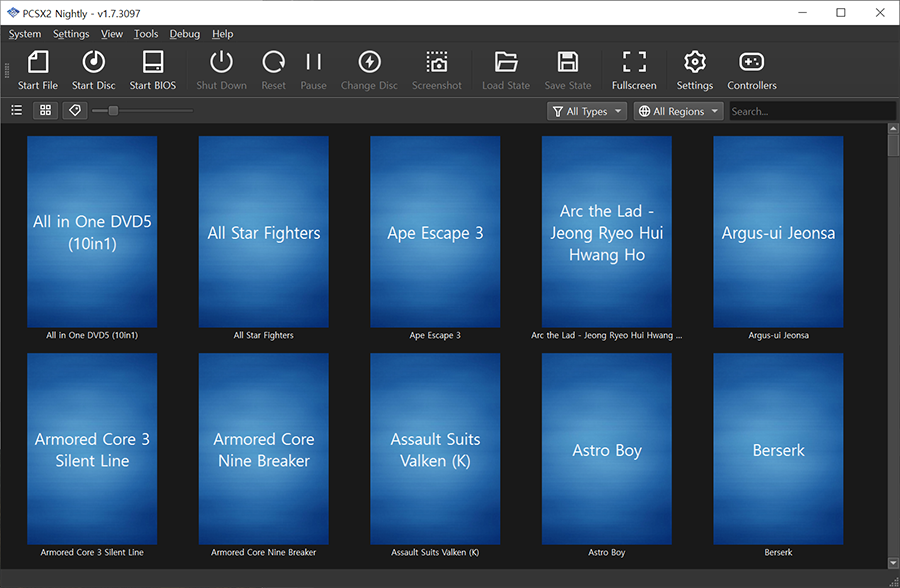Click the Save State floppy icon

pos(567,70)
